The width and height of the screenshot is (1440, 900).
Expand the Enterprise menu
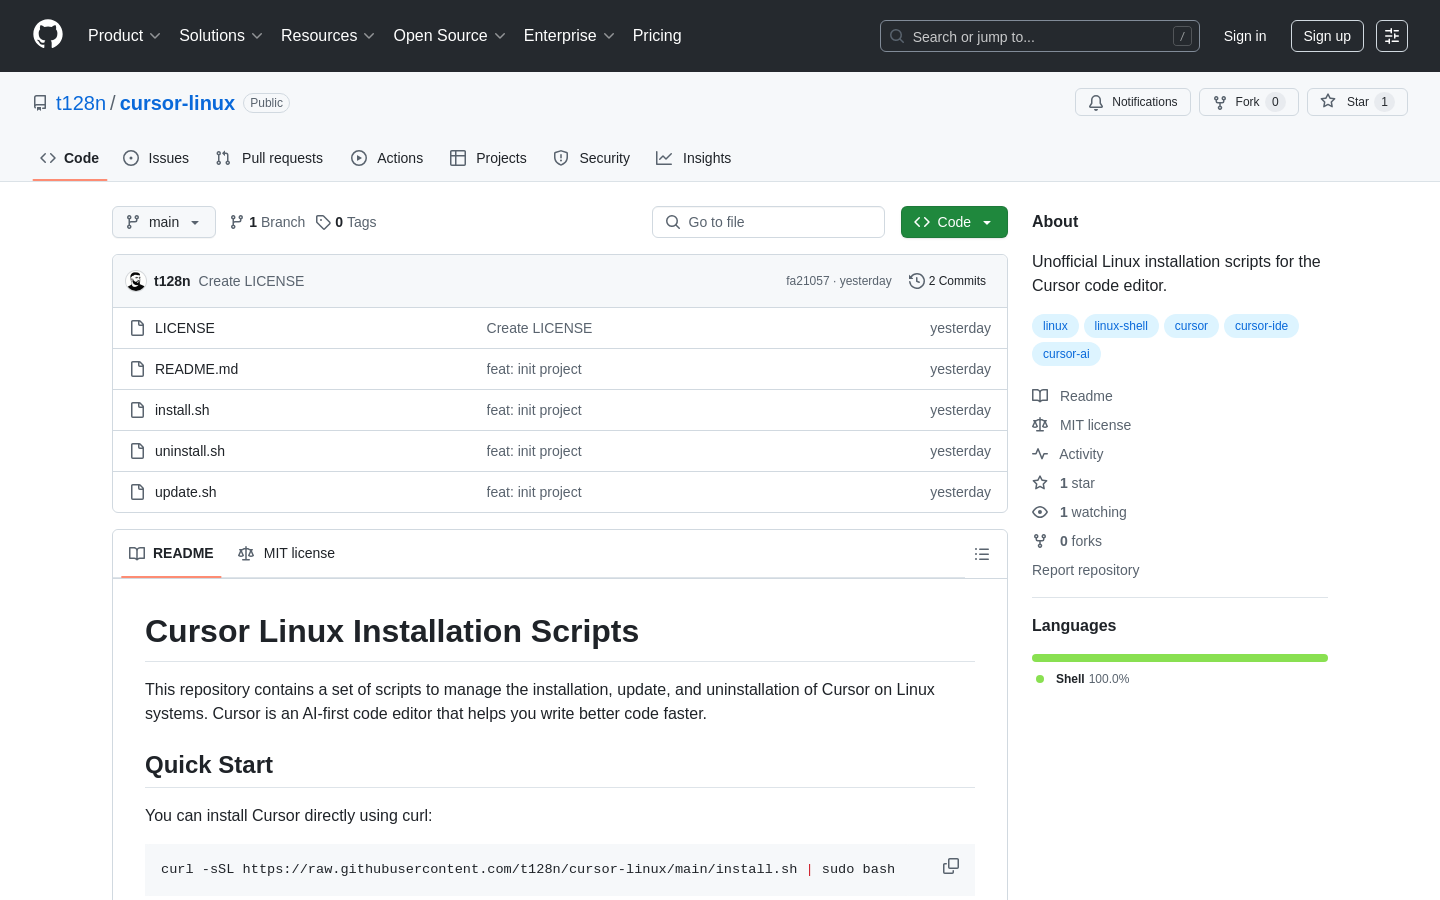click(569, 35)
